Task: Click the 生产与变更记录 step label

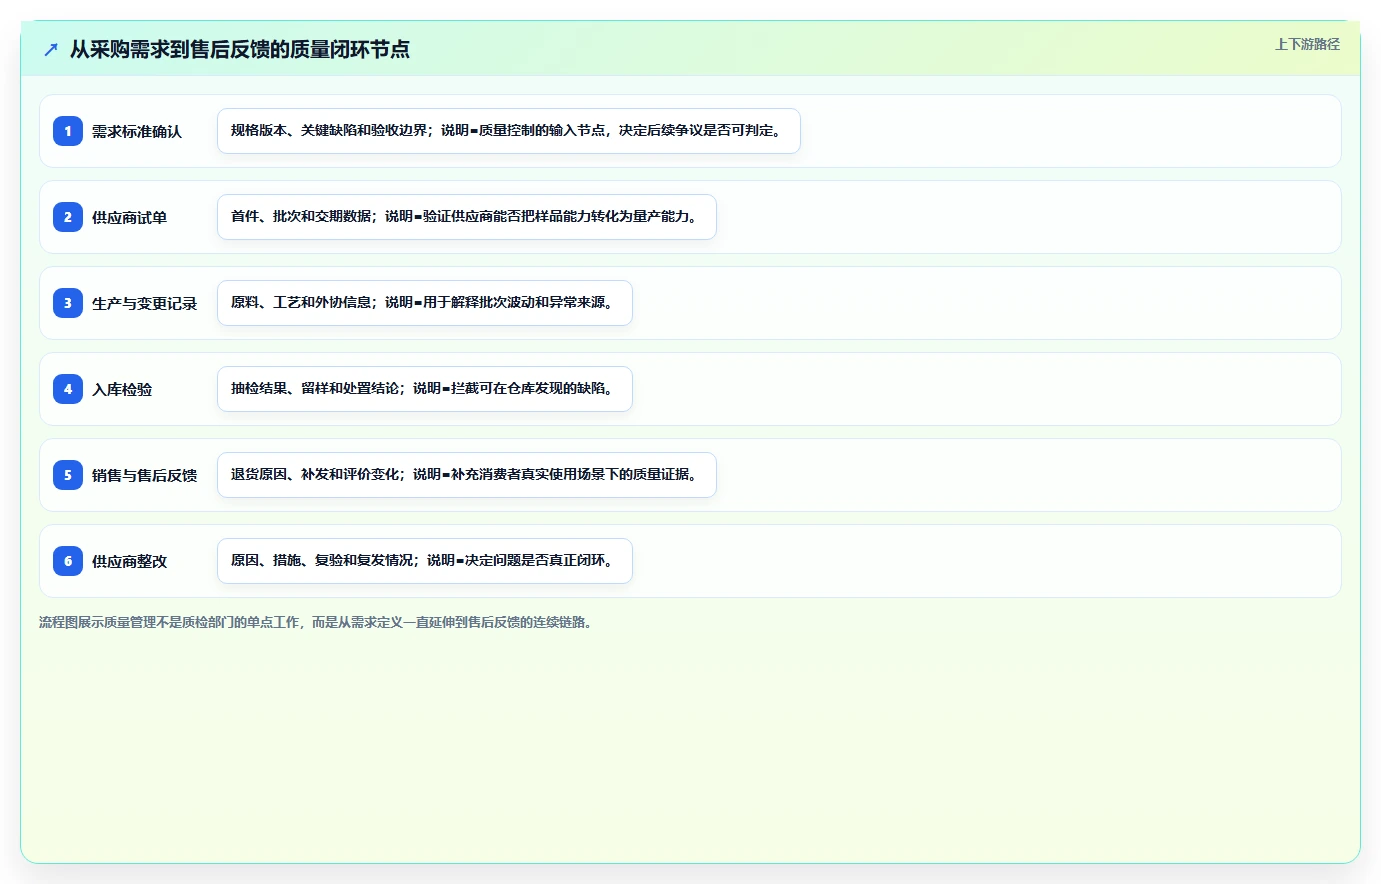Action: tap(145, 303)
